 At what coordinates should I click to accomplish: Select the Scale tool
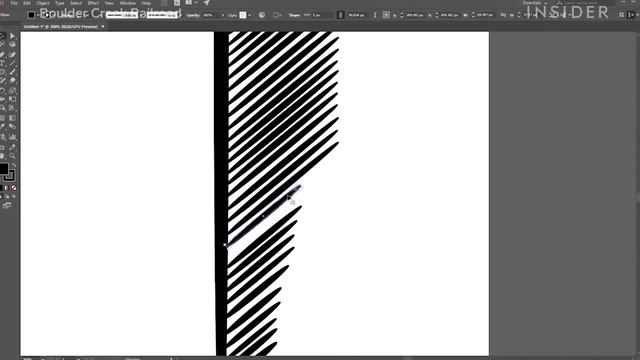coord(12,90)
